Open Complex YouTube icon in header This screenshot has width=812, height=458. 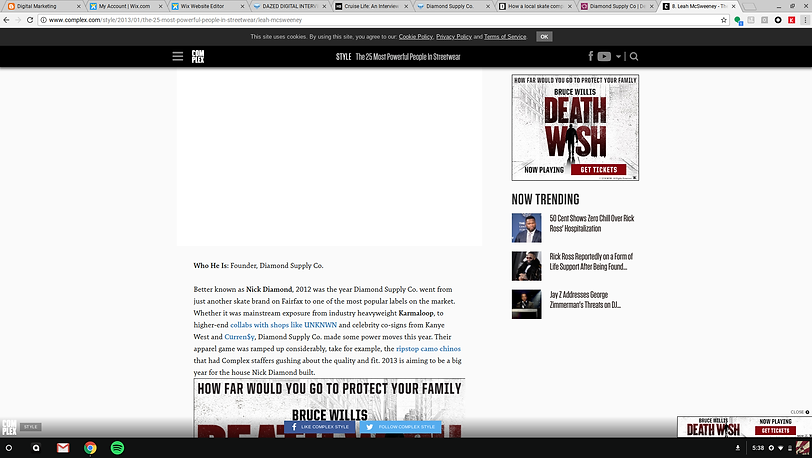point(604,56)
